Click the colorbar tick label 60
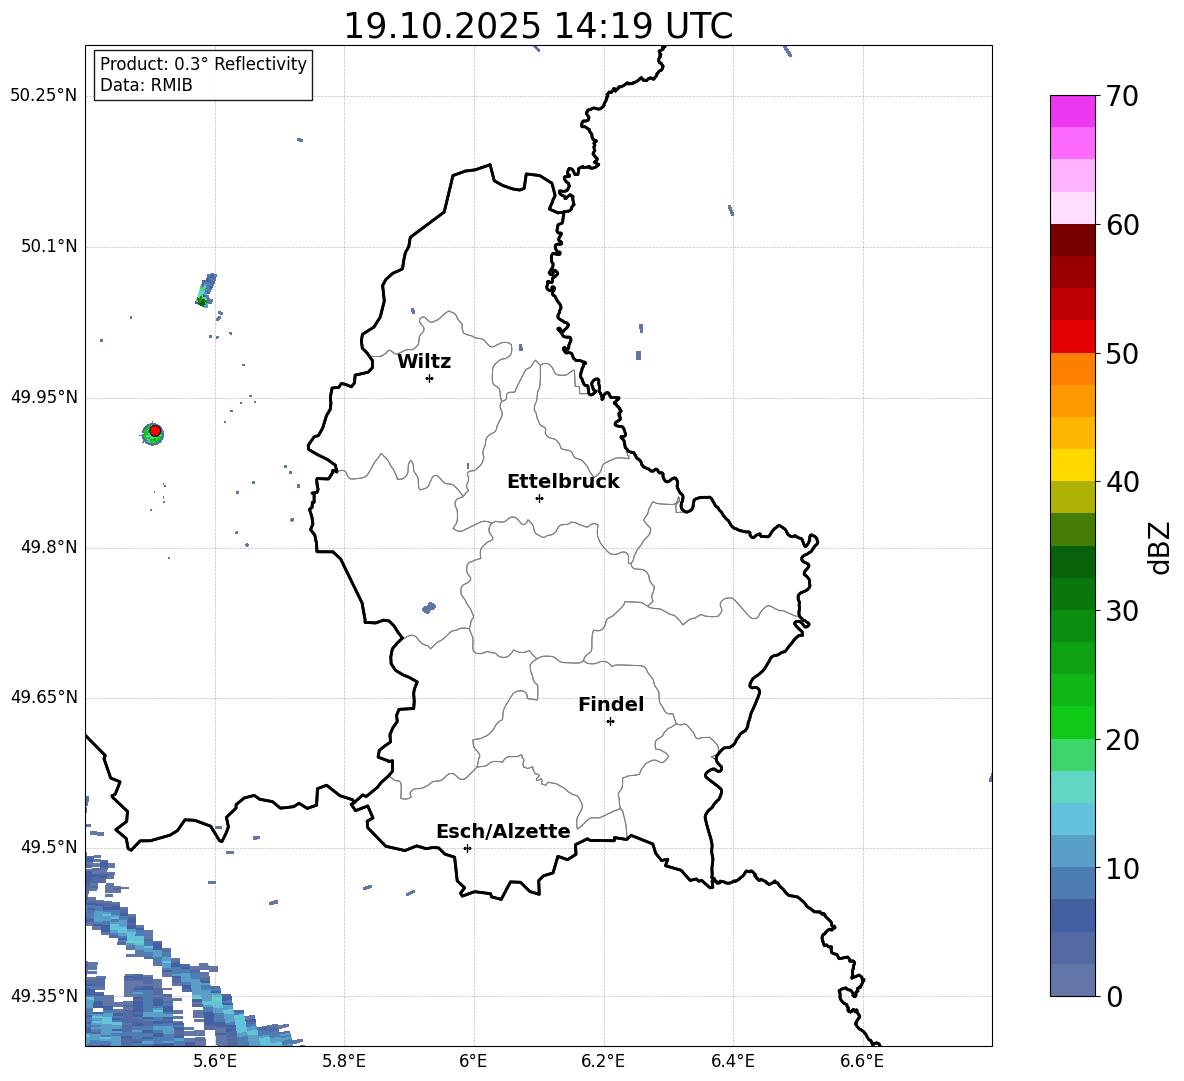Viewport: 1184px width, 1081px height. (x=1122, y=225)
